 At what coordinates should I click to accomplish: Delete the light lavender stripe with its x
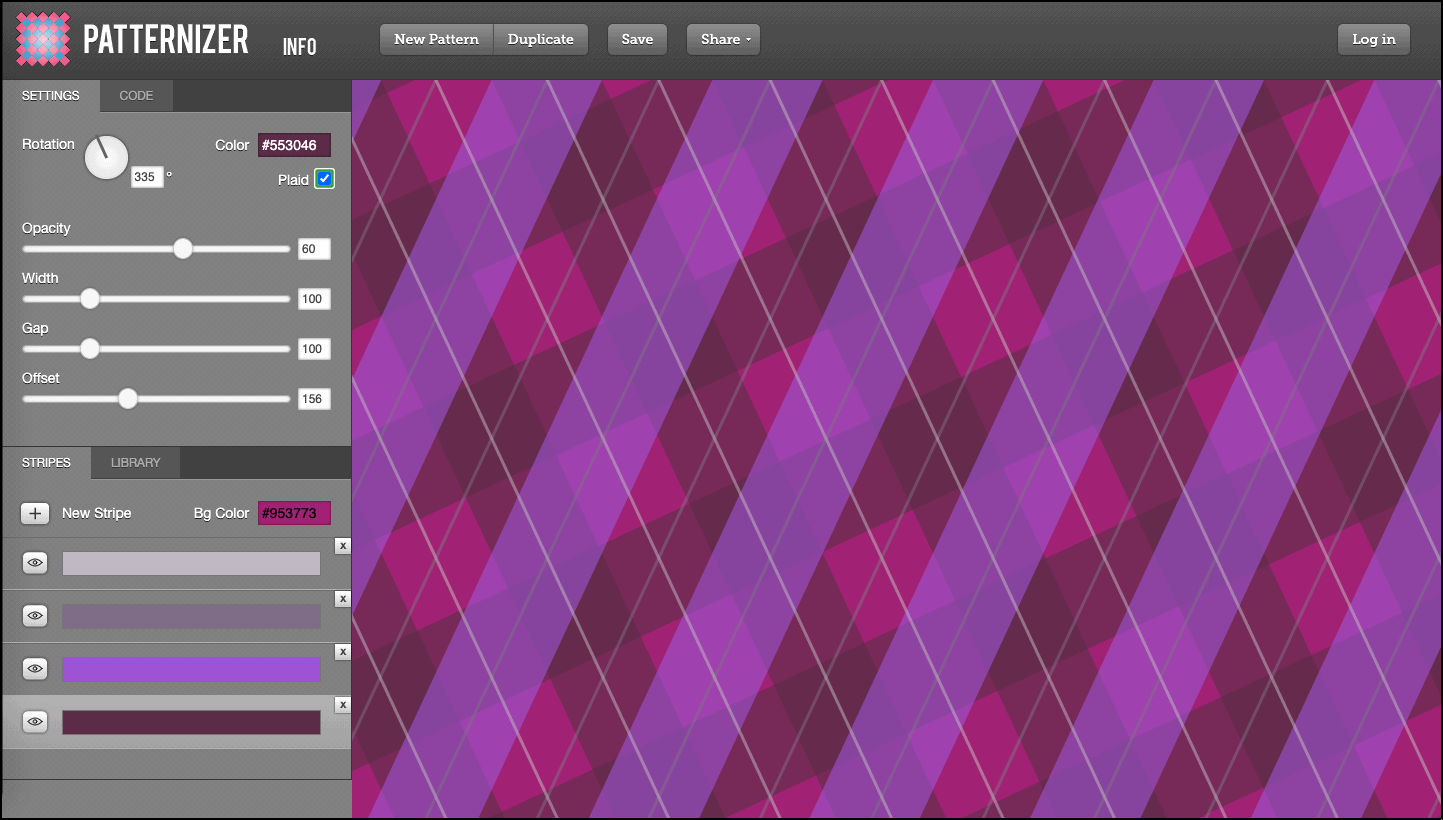pyautogui.click(x=342, y=546)
